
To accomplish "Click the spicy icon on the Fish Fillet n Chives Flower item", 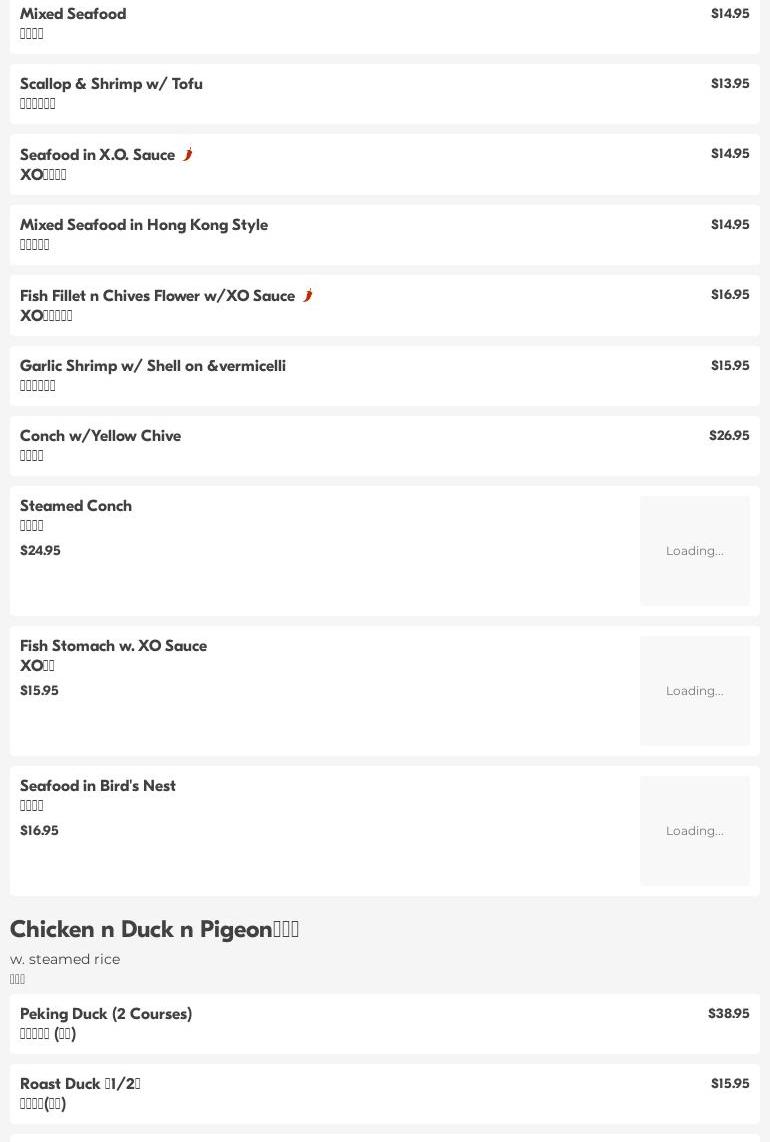I will 307,295.
